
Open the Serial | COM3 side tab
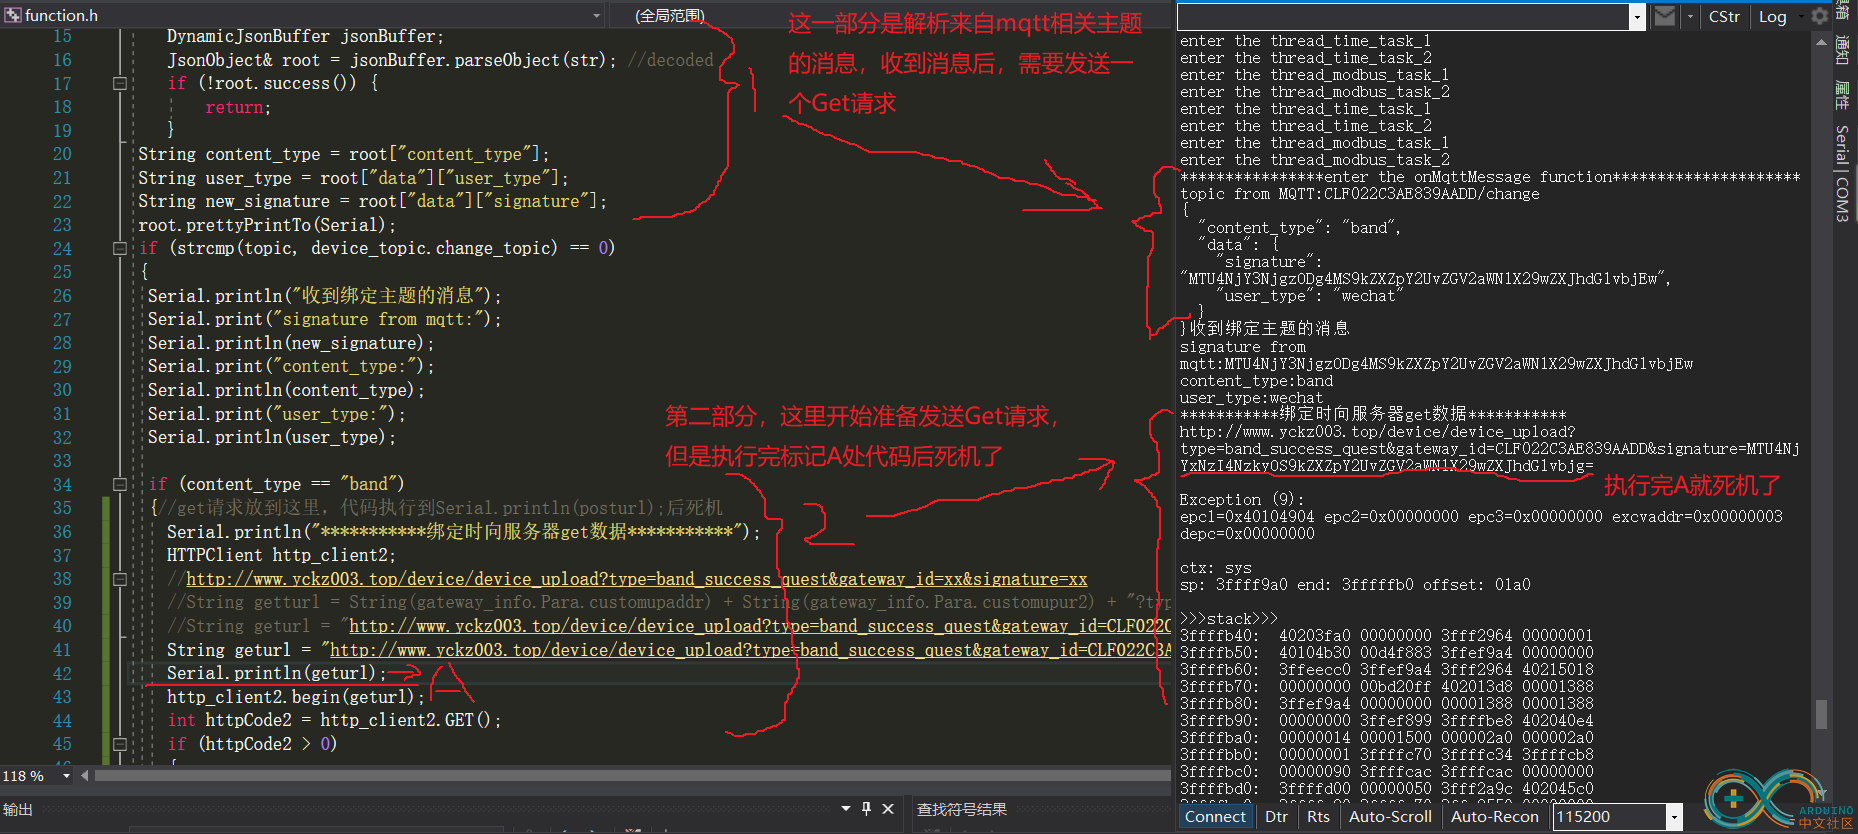pyautogui.click(x=1842, y=173)
